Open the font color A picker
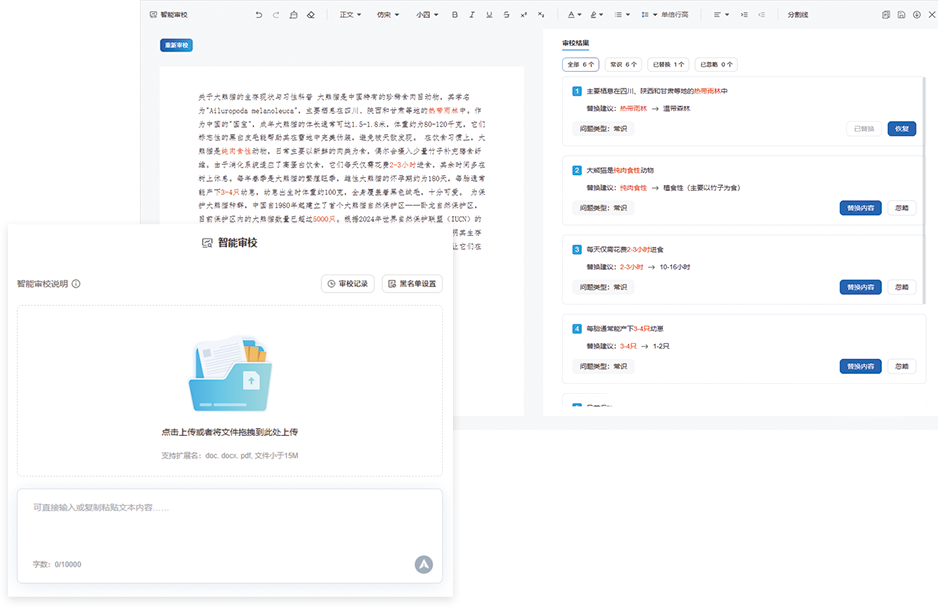 573,15
